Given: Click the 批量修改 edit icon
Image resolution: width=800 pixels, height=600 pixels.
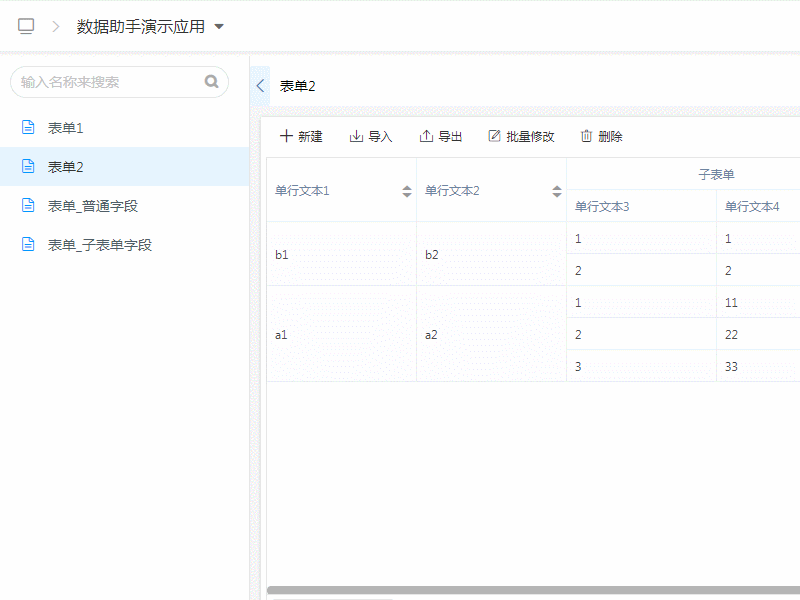Looking at the screenshot, I should [494, 136].
